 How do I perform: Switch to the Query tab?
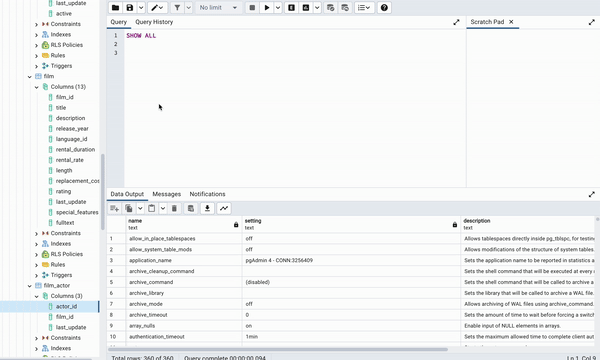(x=119, y=22)
